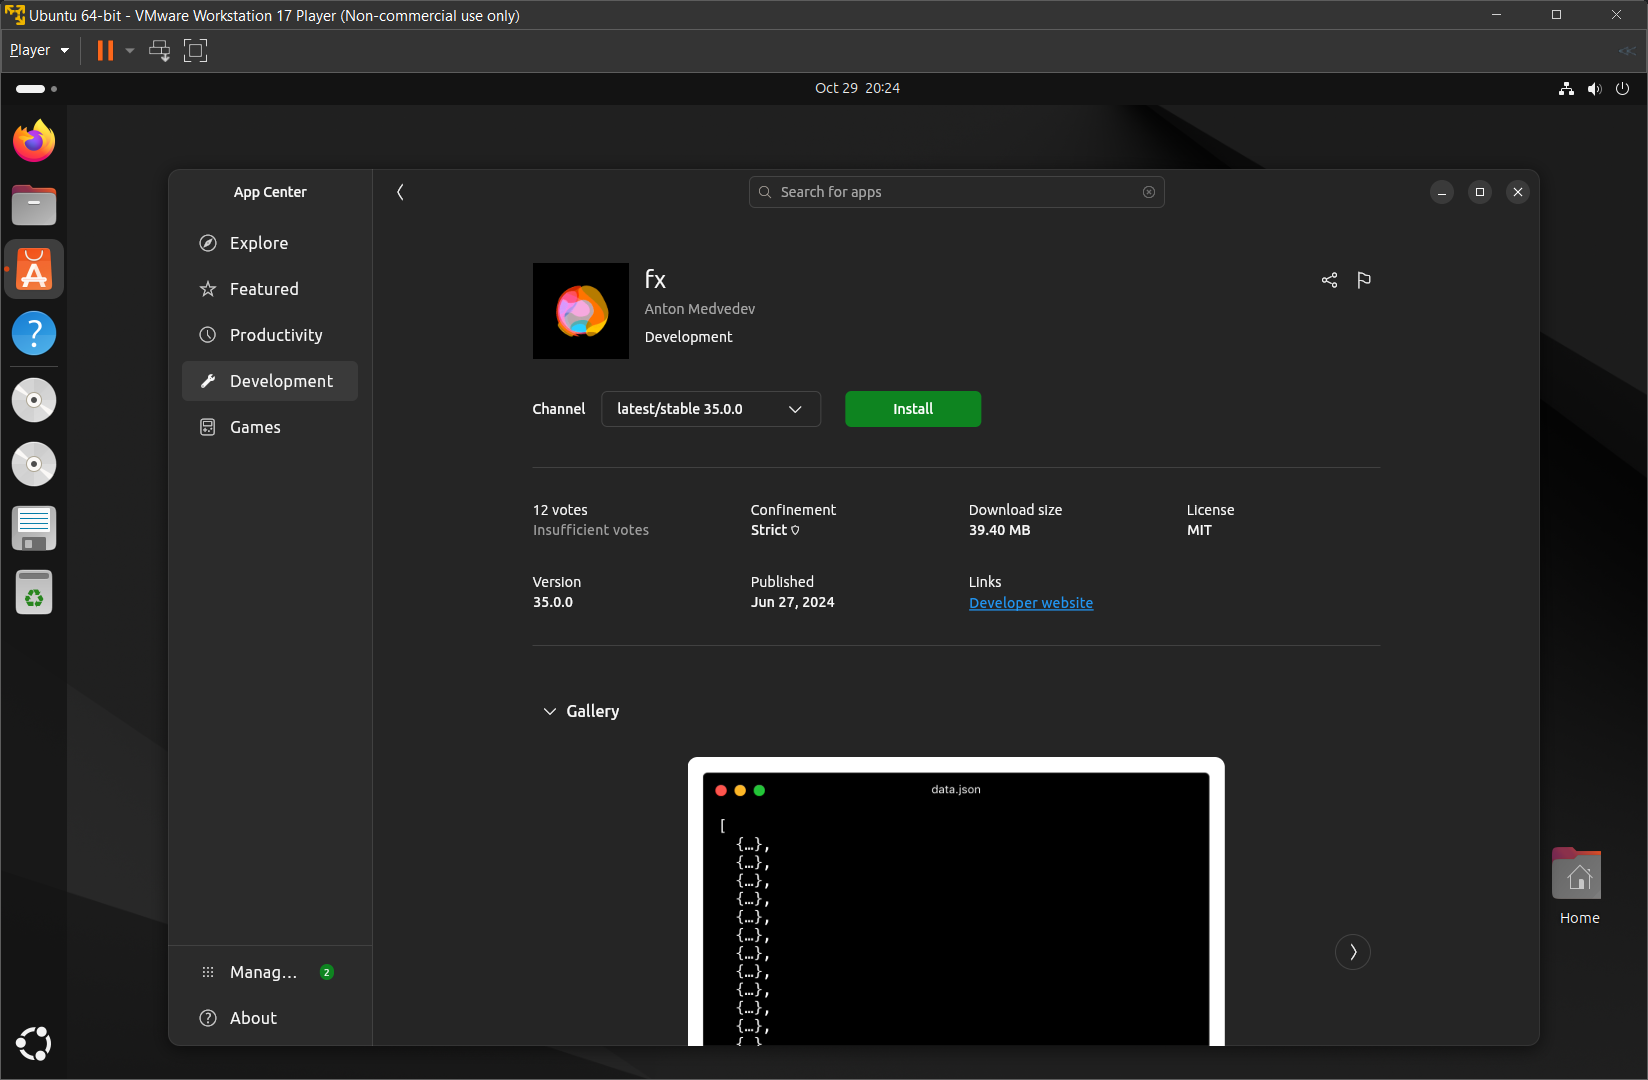Image resolution: width=1648 pixels, height=1080 pixels.
Task: Click the 12 votes rating text
Action: (x=560, y=510)
